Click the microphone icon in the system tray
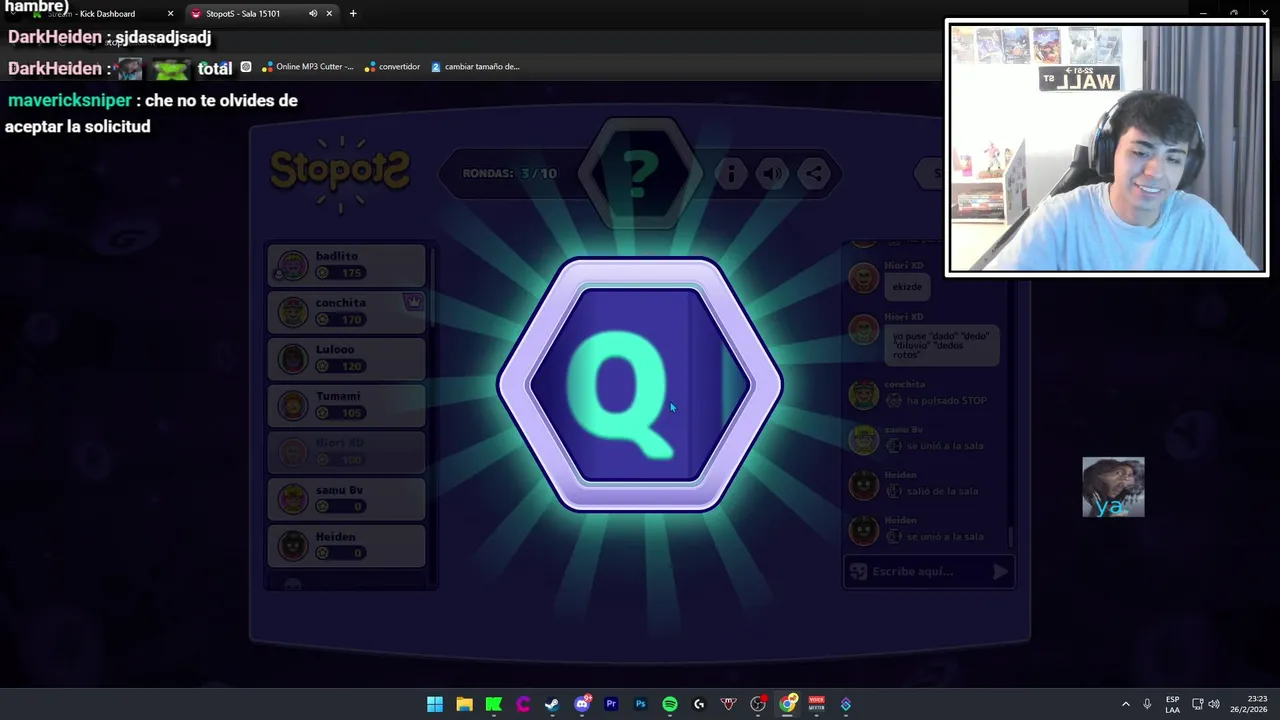This screenshot has height=720, width=1280. [1147, 704]
